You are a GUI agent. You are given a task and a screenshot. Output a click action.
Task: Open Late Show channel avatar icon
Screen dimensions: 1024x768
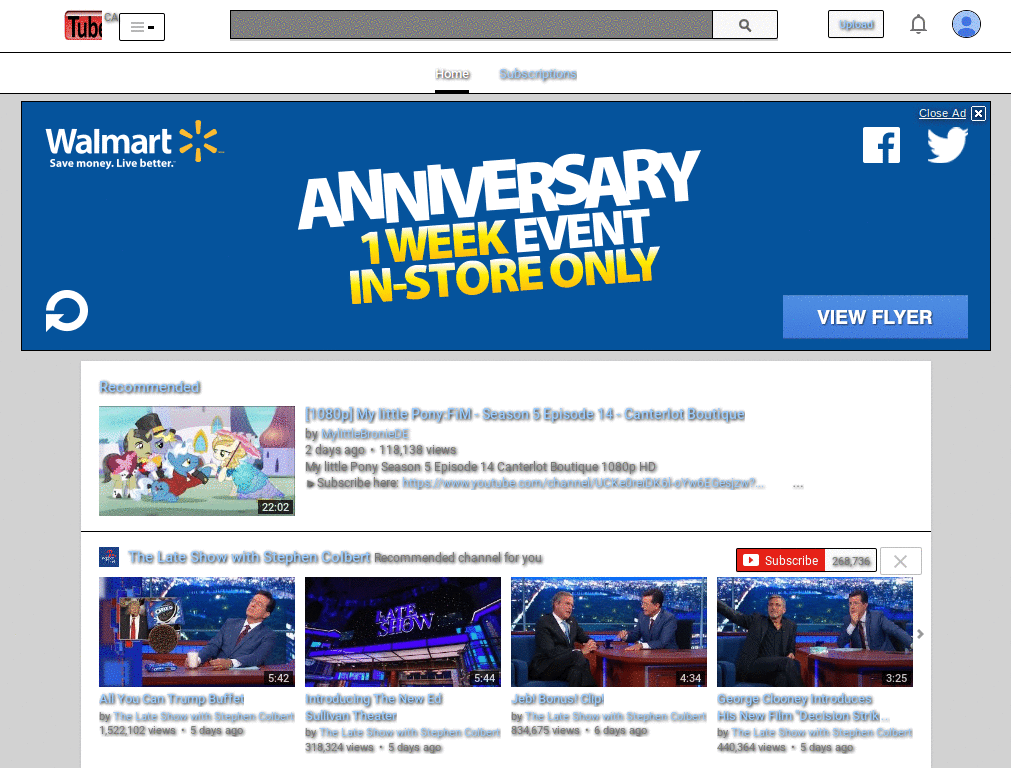[x=109, y=557]
